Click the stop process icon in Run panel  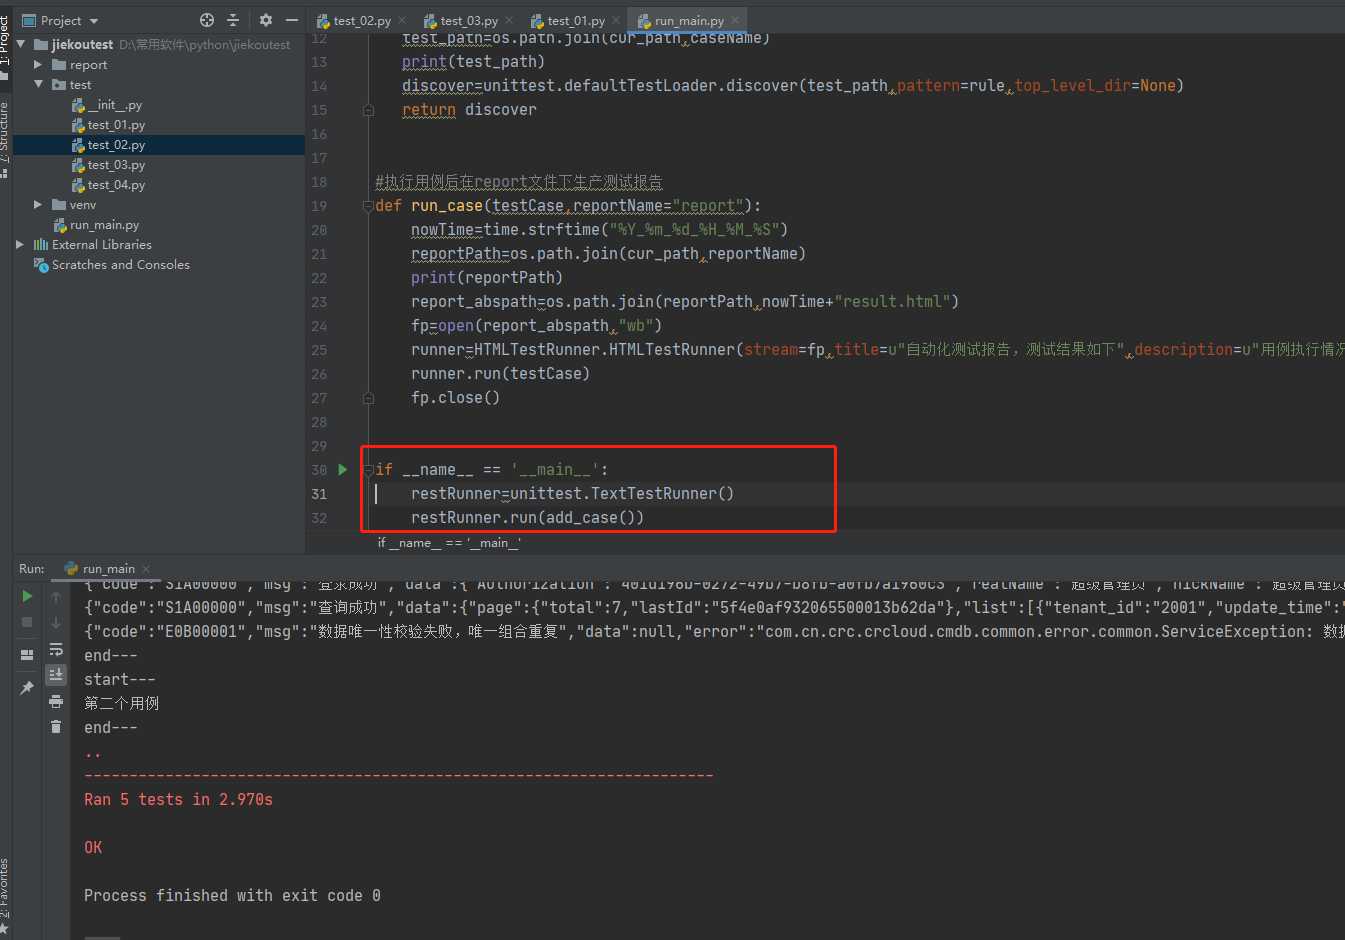click(27, 622)
